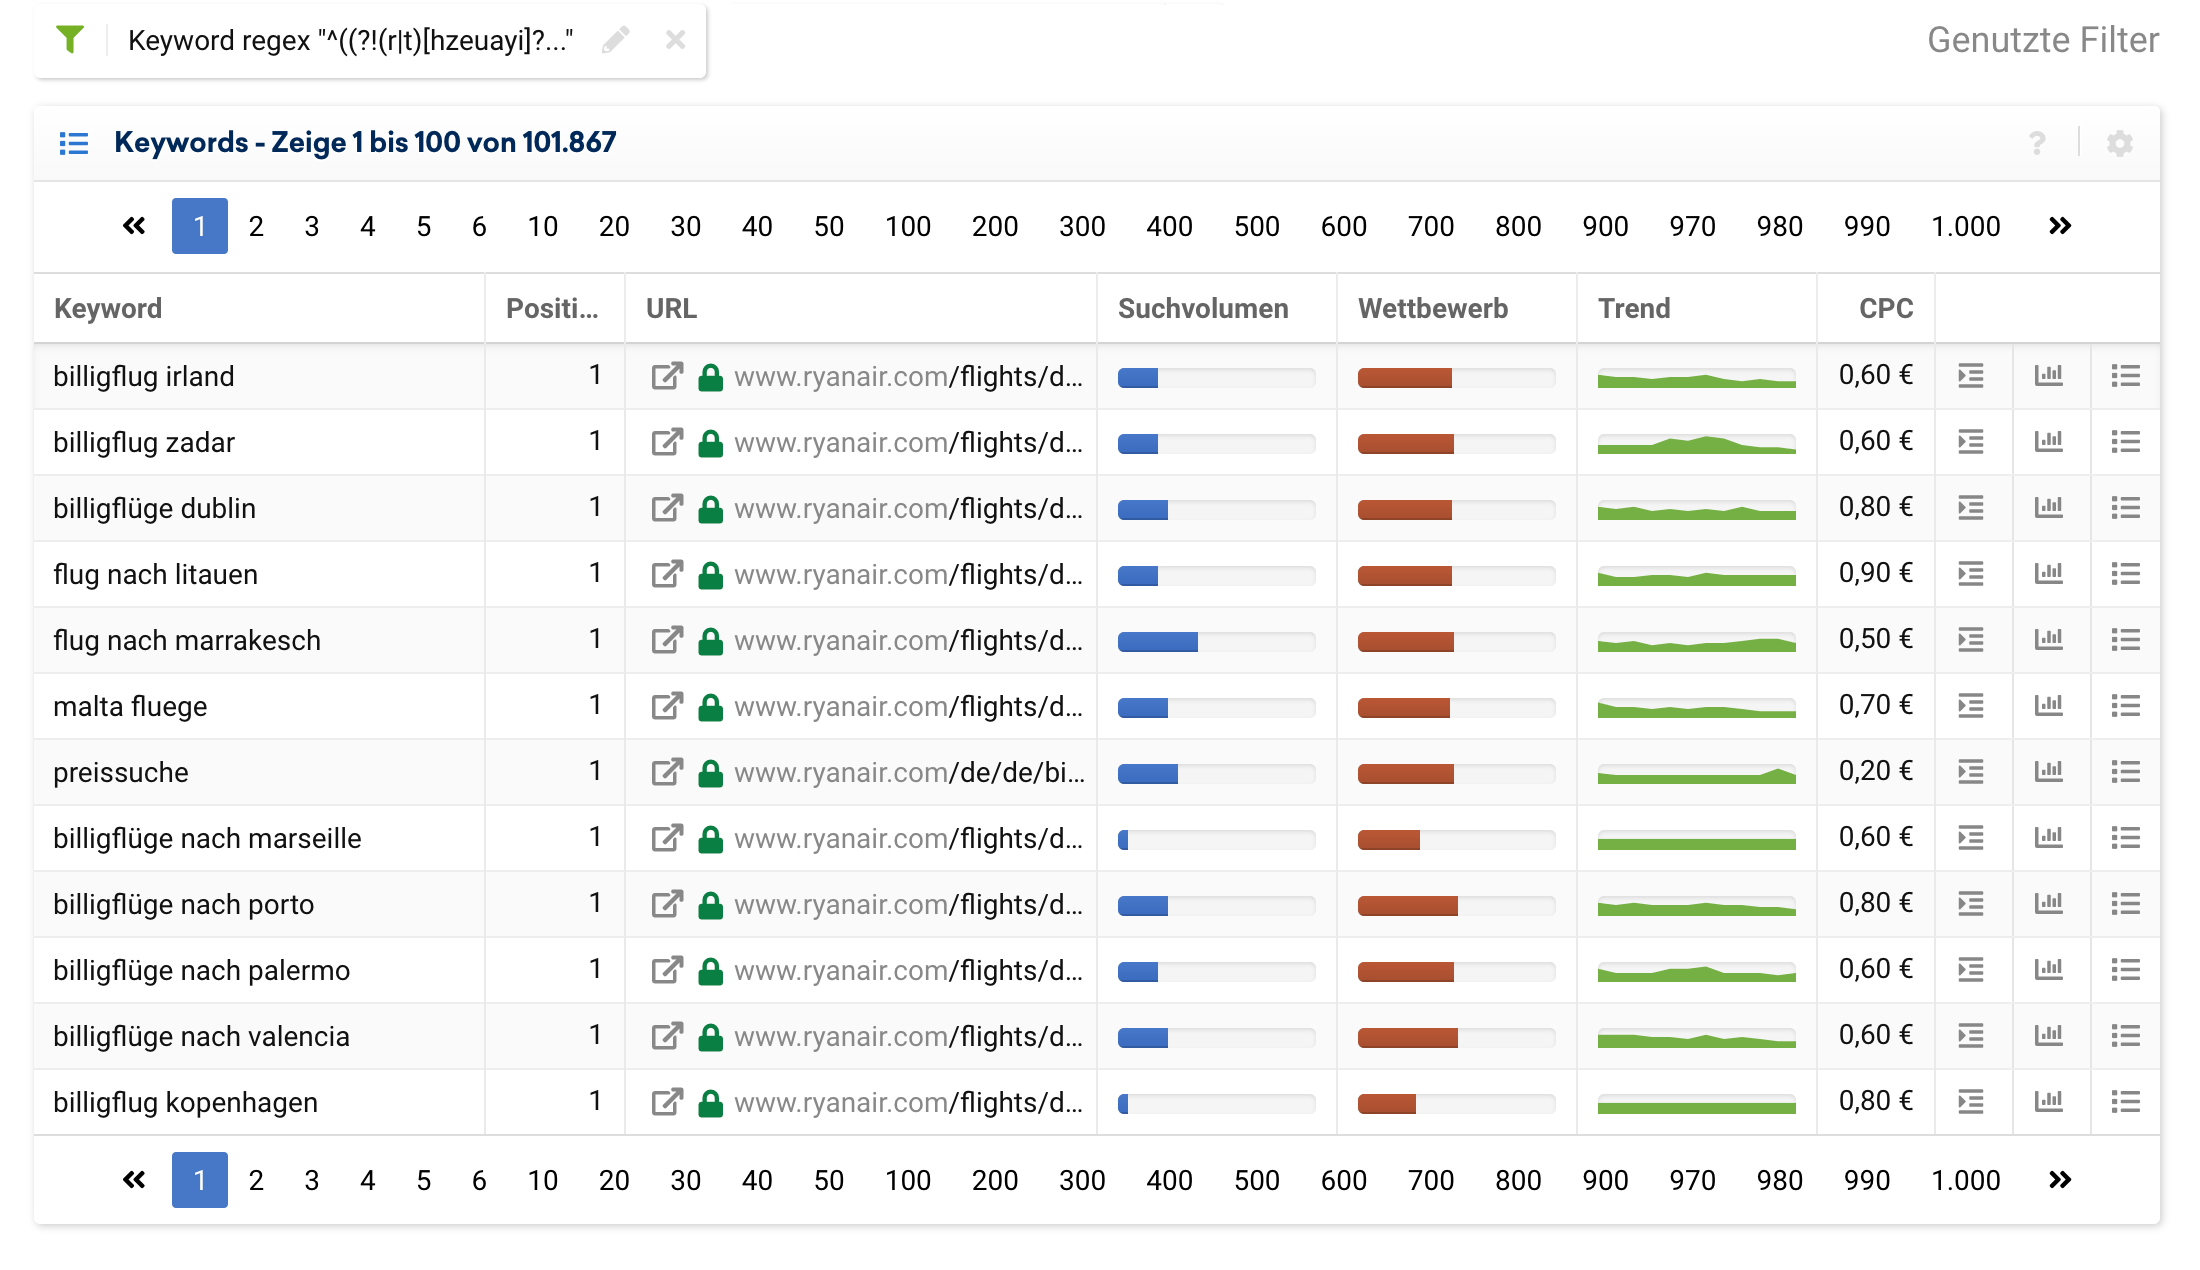
Task: Sort table by CPC column header
Action: click(x=1885, y=308)
